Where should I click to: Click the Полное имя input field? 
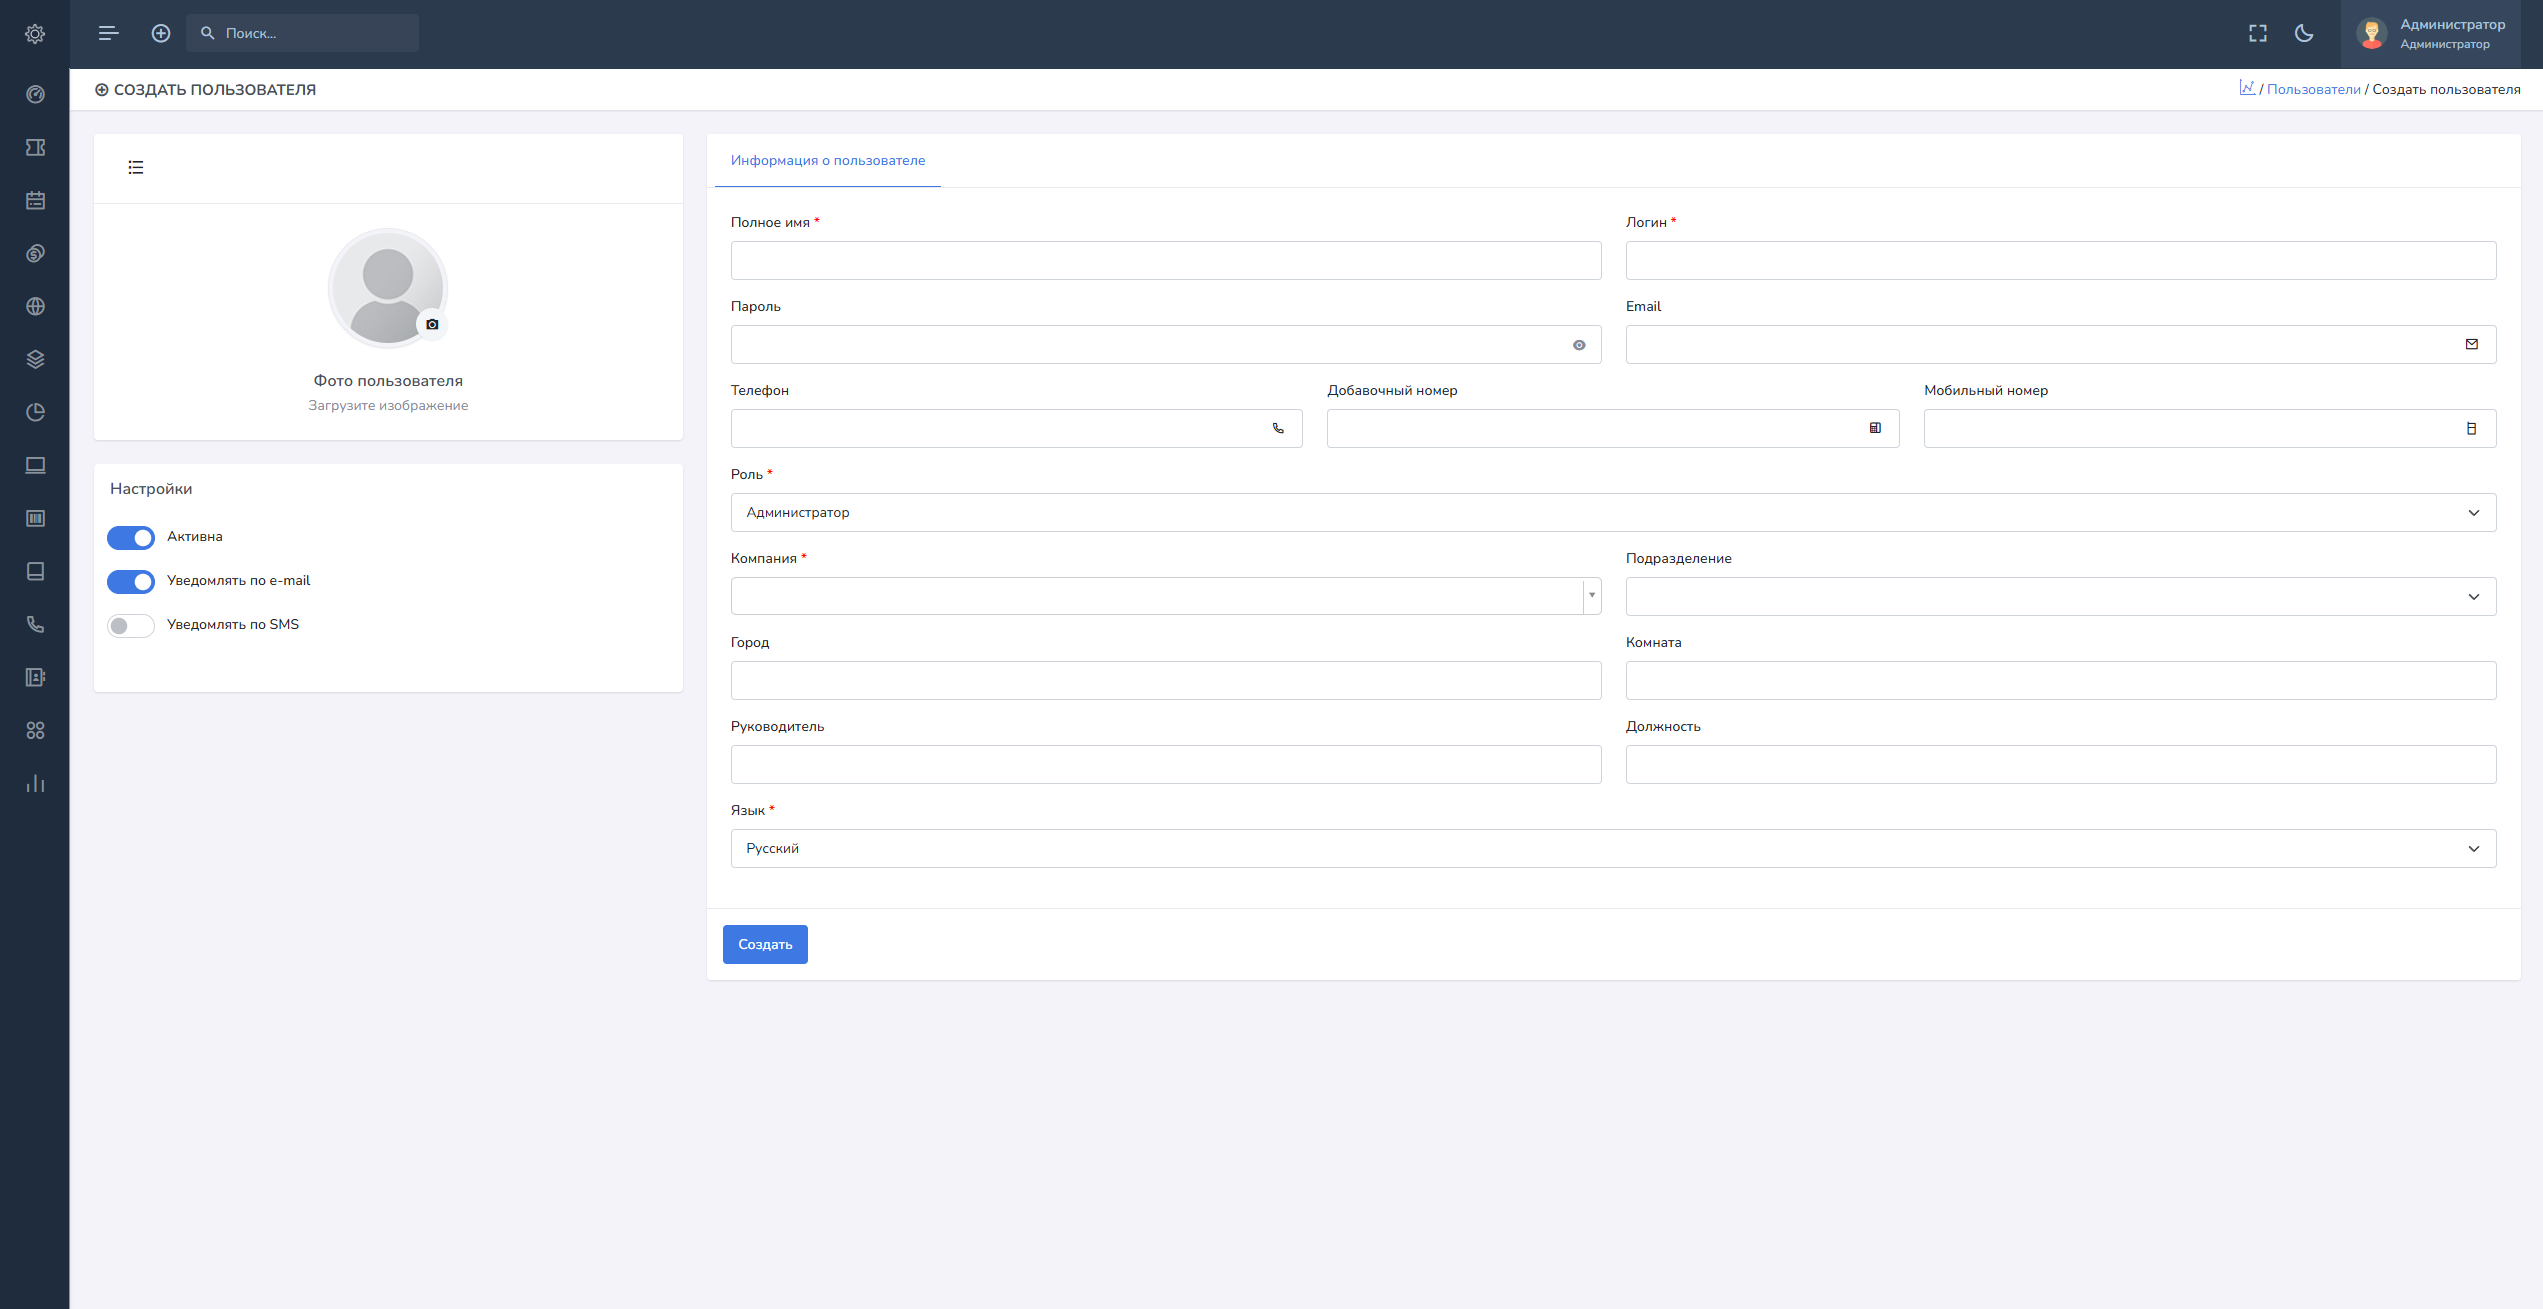tap(1165, 261)
